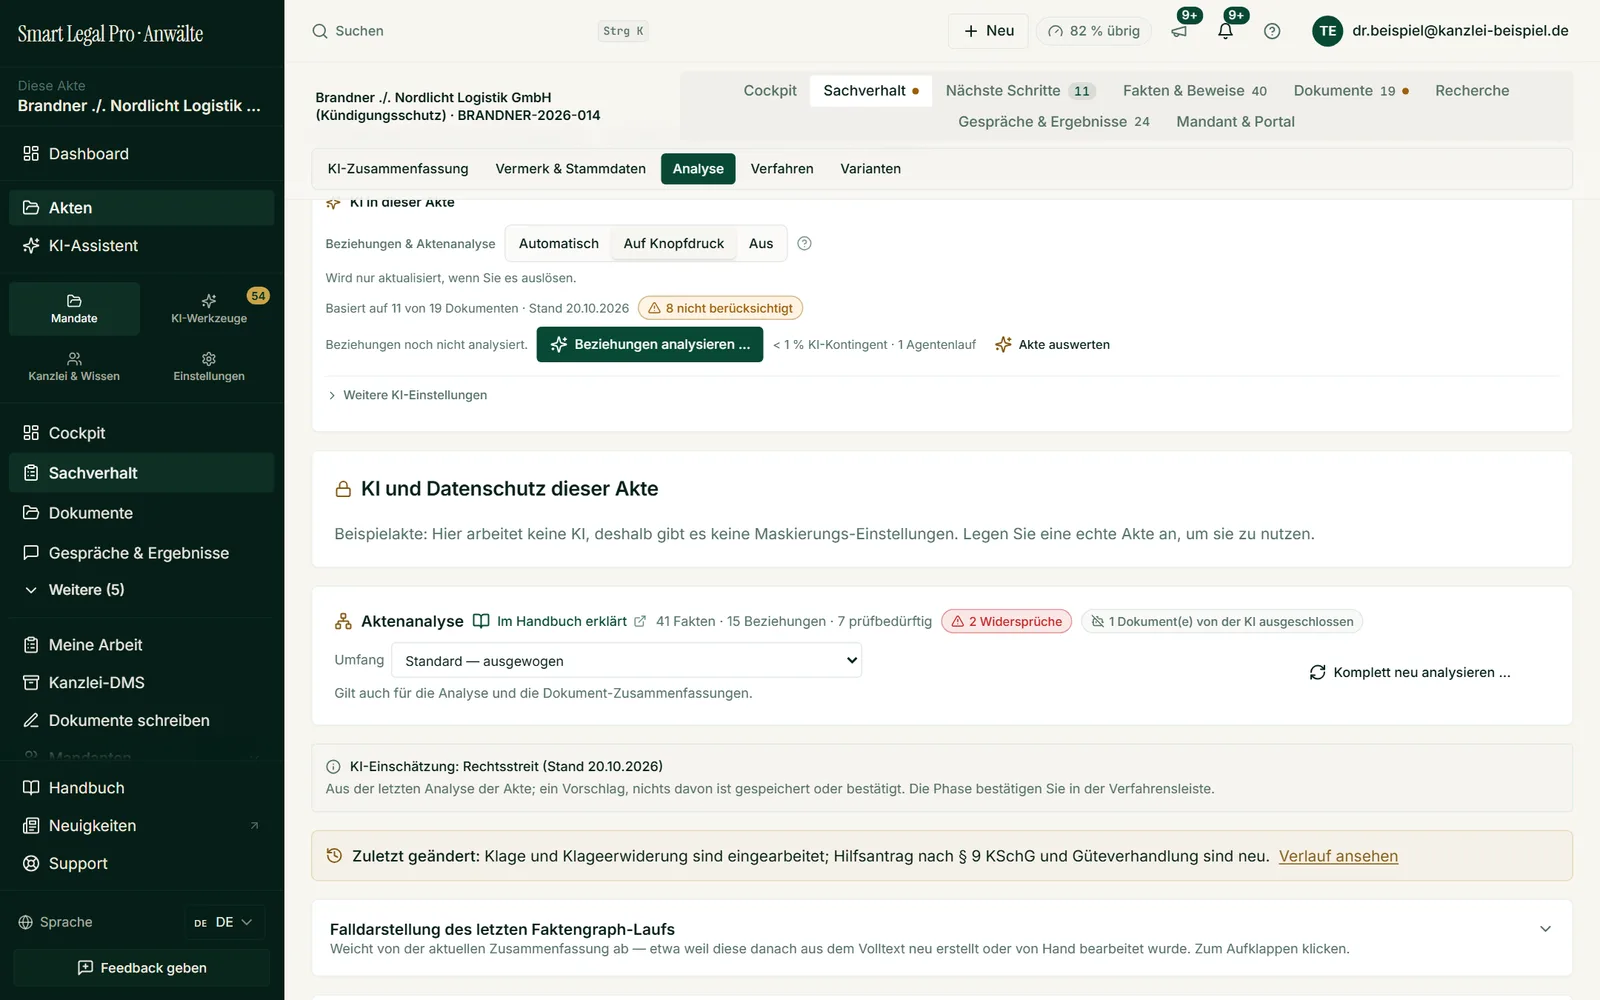Screen dimensions: 1600x1000
Task: Click the Neu button
Action: (988, 31)
